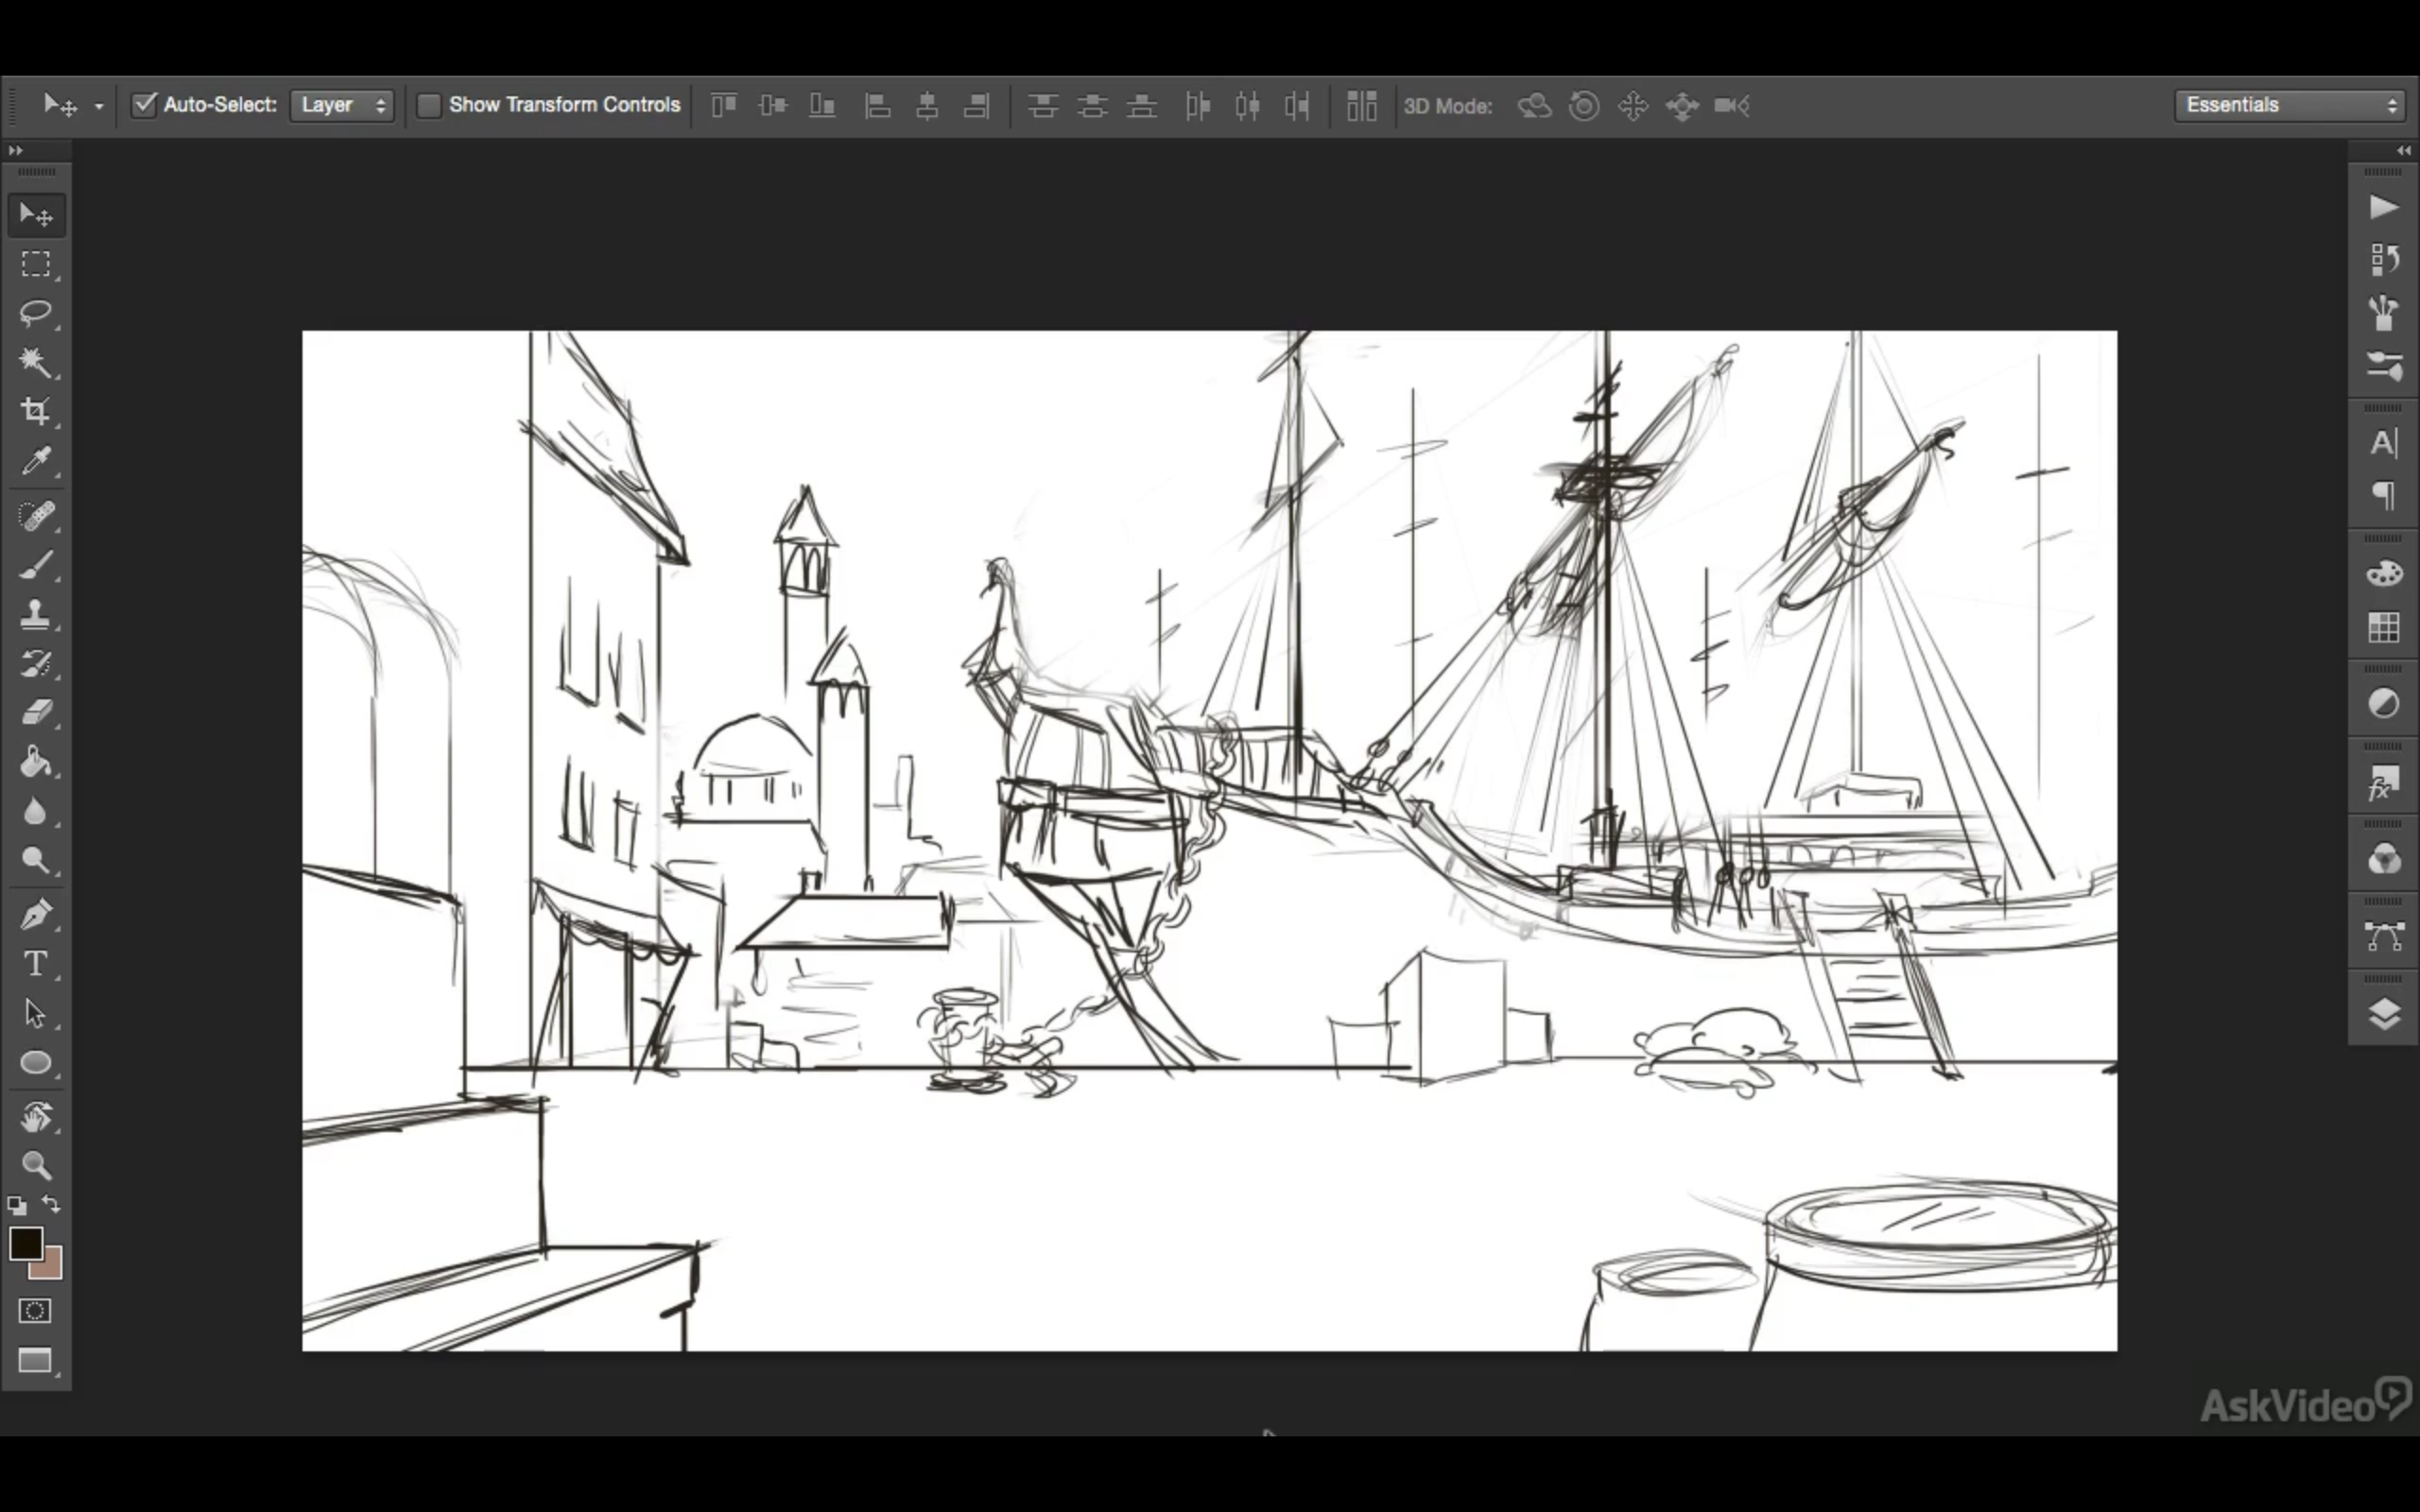Click Align Left Edges button

click(878, 105)
